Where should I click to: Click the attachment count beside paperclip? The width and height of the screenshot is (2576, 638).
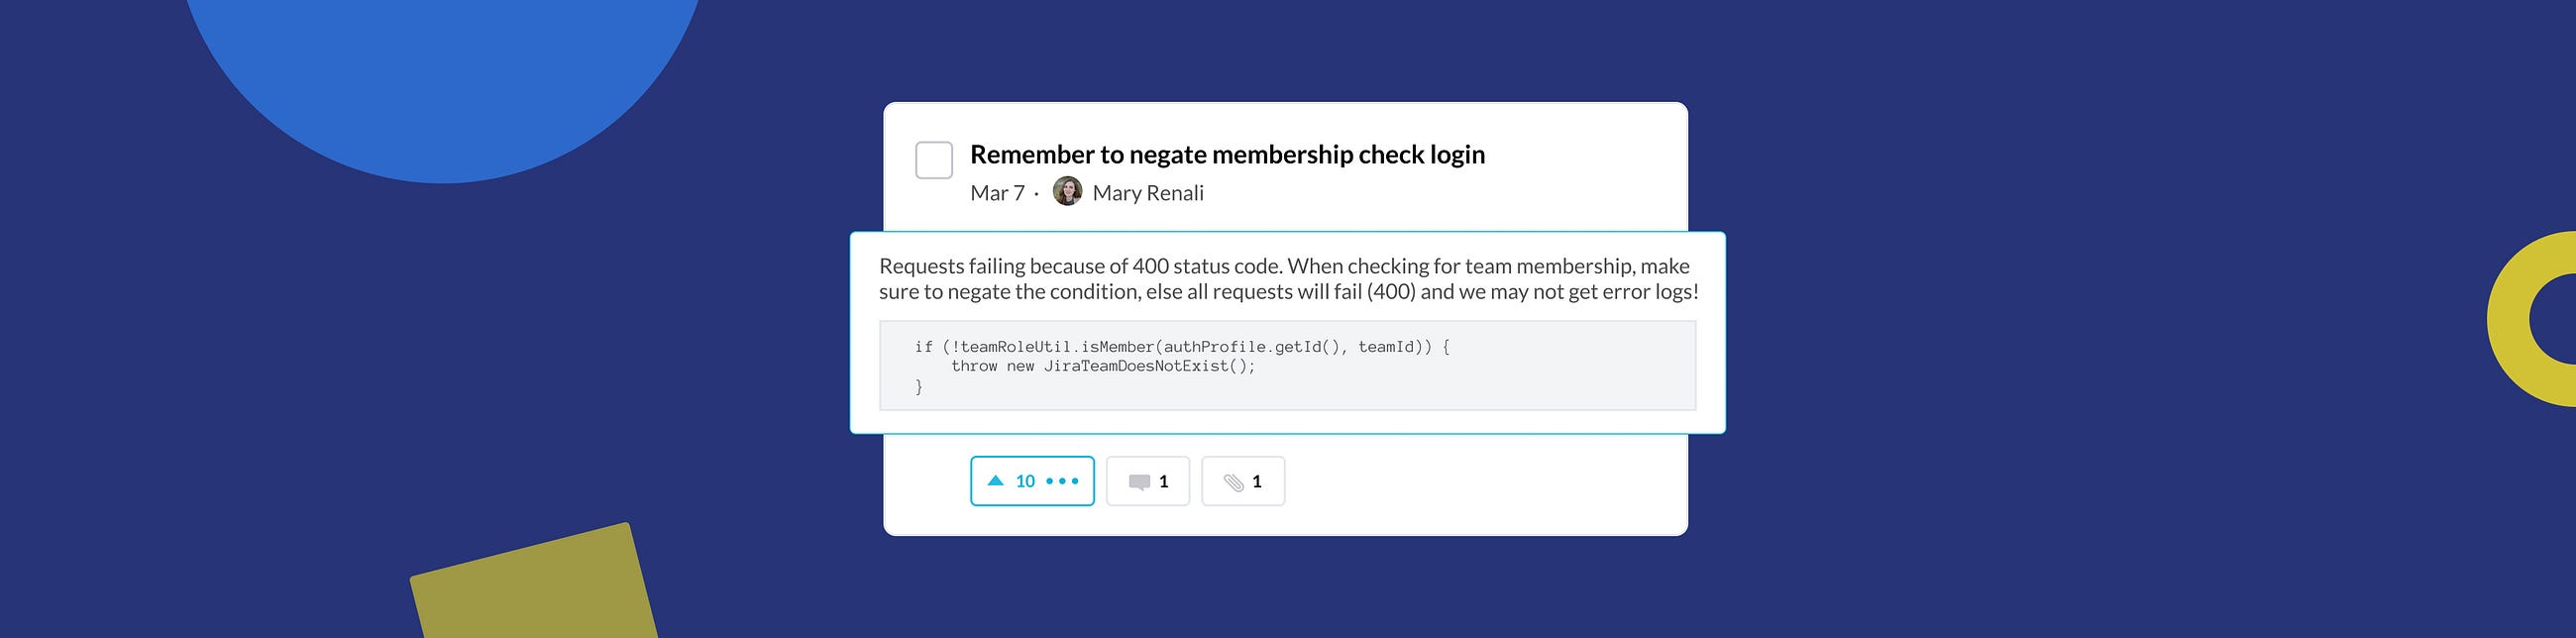[x=1257, y=482]
